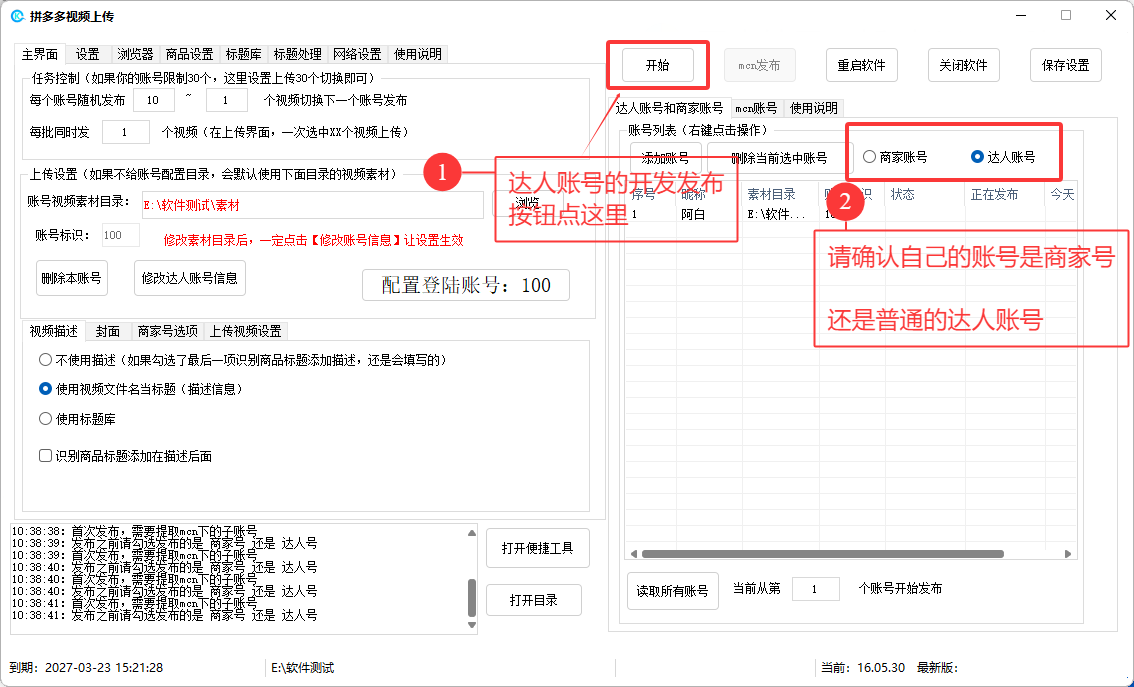Viewport: 1134px width, 687px height.
Task: Click the E:\软件测试 path in status bar
Action: [x=302, y=667]
